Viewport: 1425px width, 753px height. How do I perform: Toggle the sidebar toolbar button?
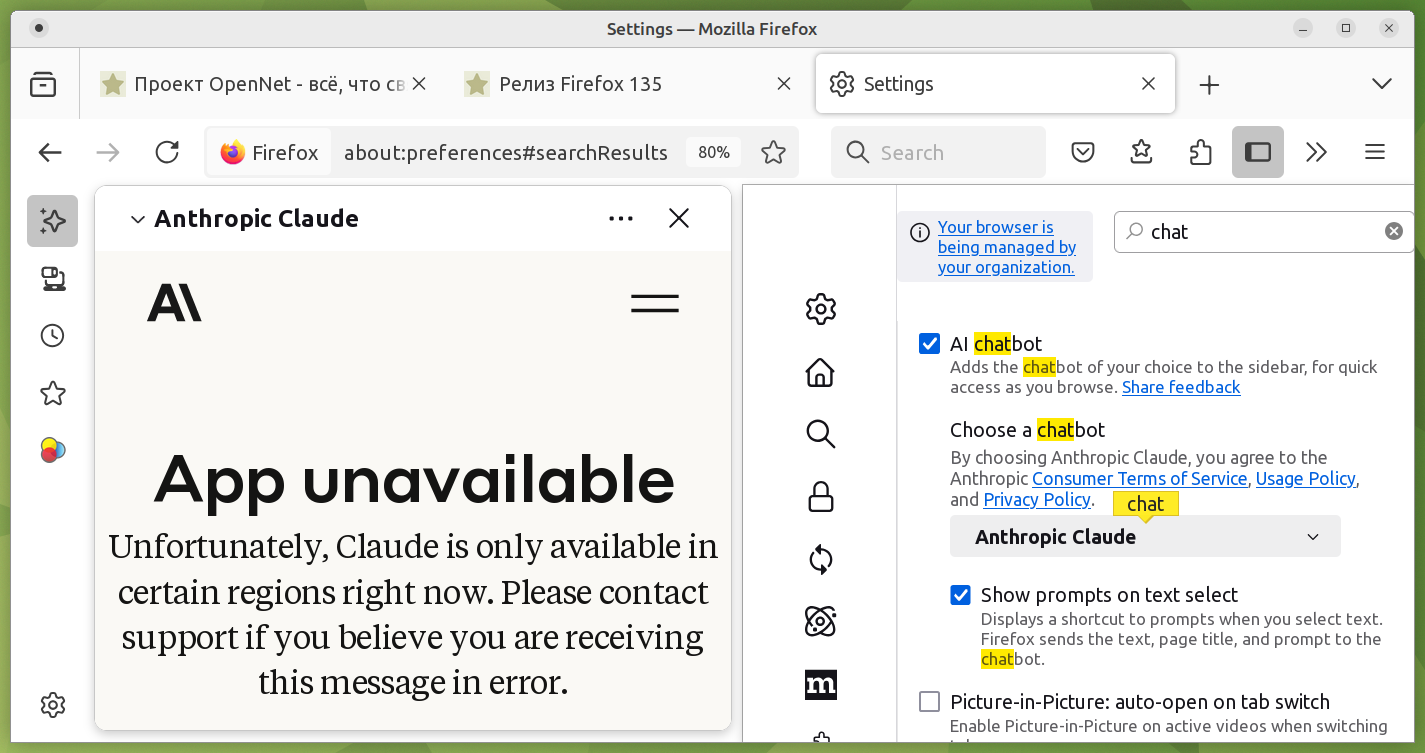(1257, 152)
